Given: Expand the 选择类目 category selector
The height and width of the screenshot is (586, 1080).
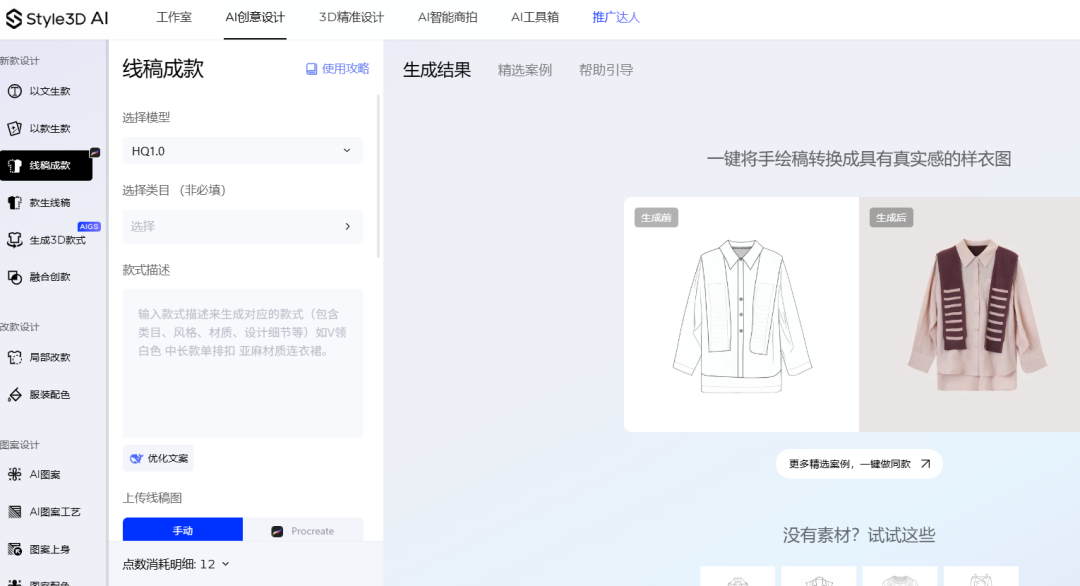Looking at the screenshot, I should (242, 226).
